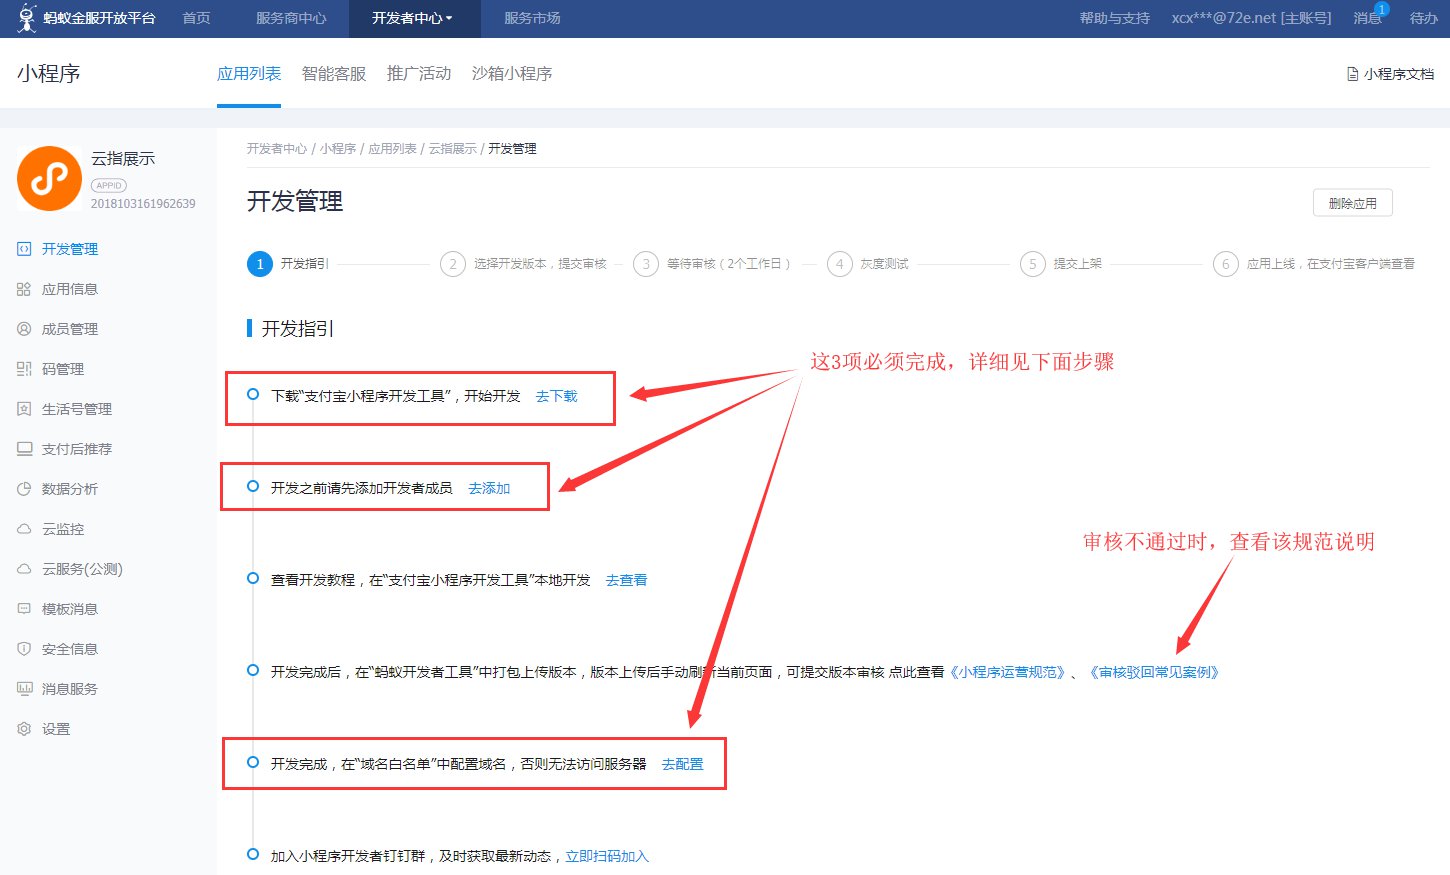Screen dimensions: 1450x875
Task: Go to 首页 in top navigation
Action: pyautogui.click(x=197, y=18)
